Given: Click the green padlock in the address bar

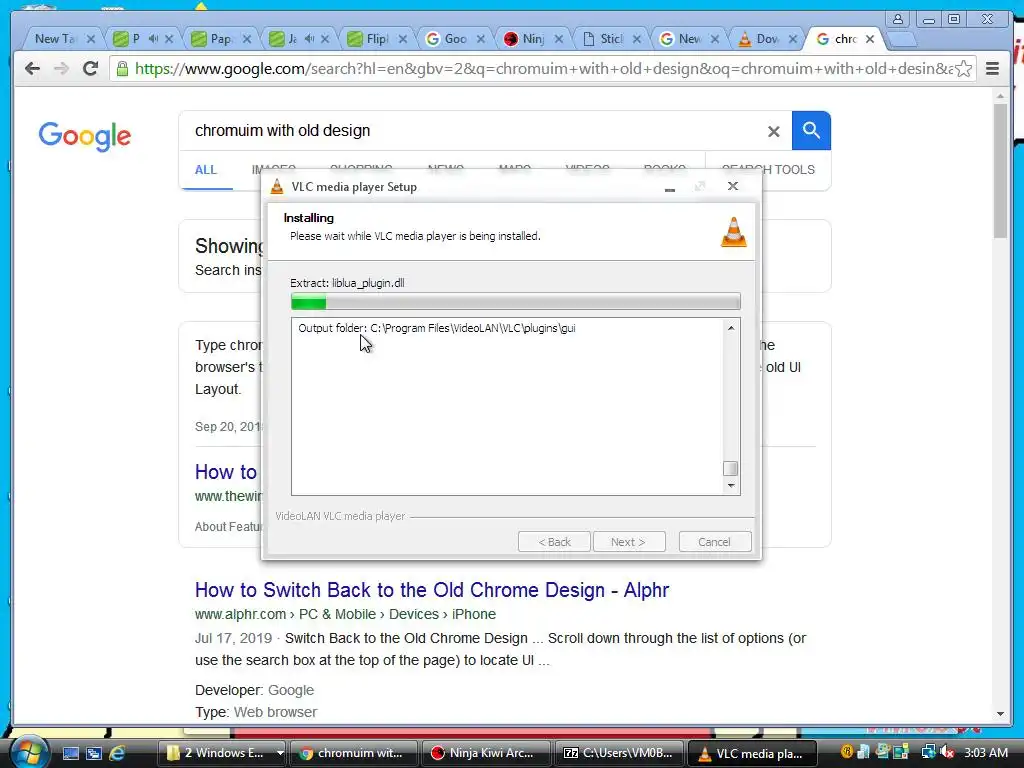Looking at the screenshot, I should point(121,68).
